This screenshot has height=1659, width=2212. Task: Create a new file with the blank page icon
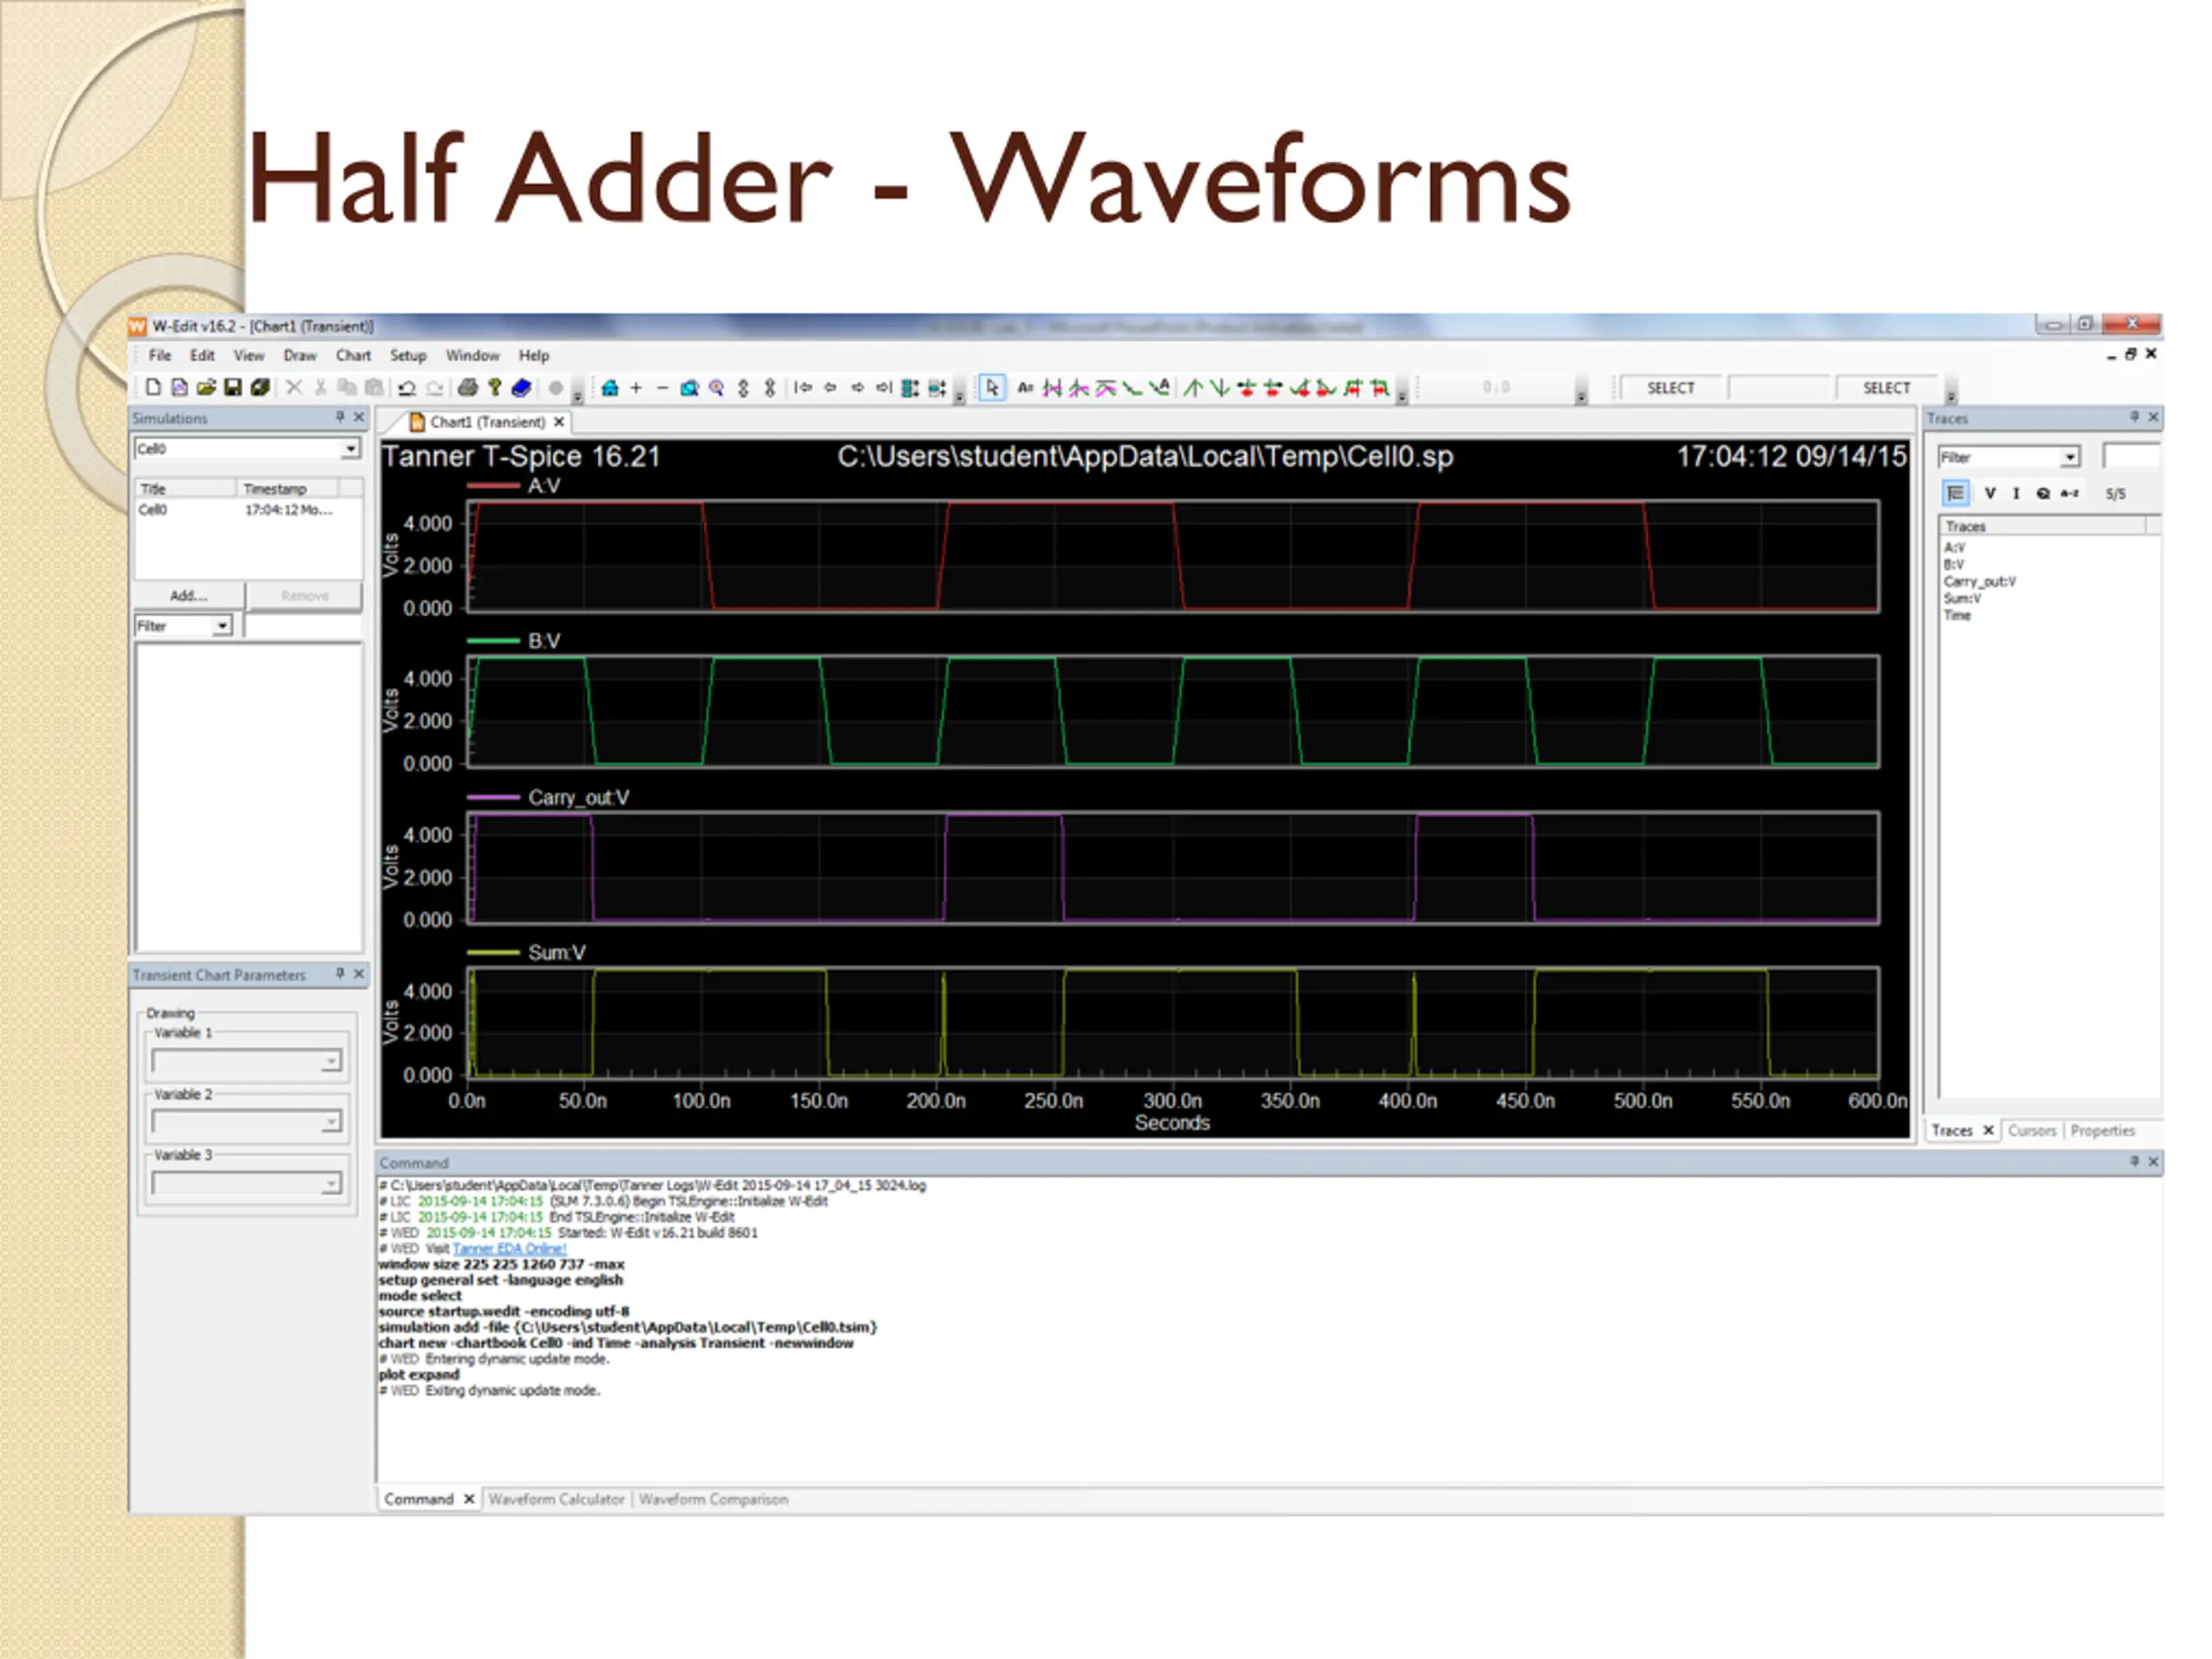(153, 387)
